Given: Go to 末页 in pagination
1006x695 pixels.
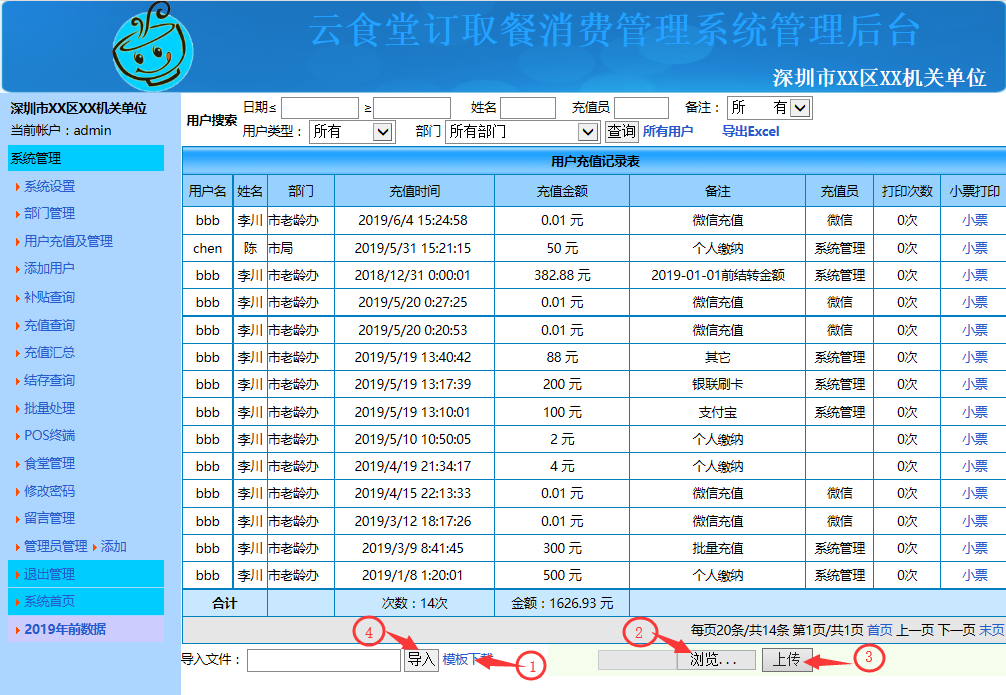Looking at the screenshot, I should 991,630.
